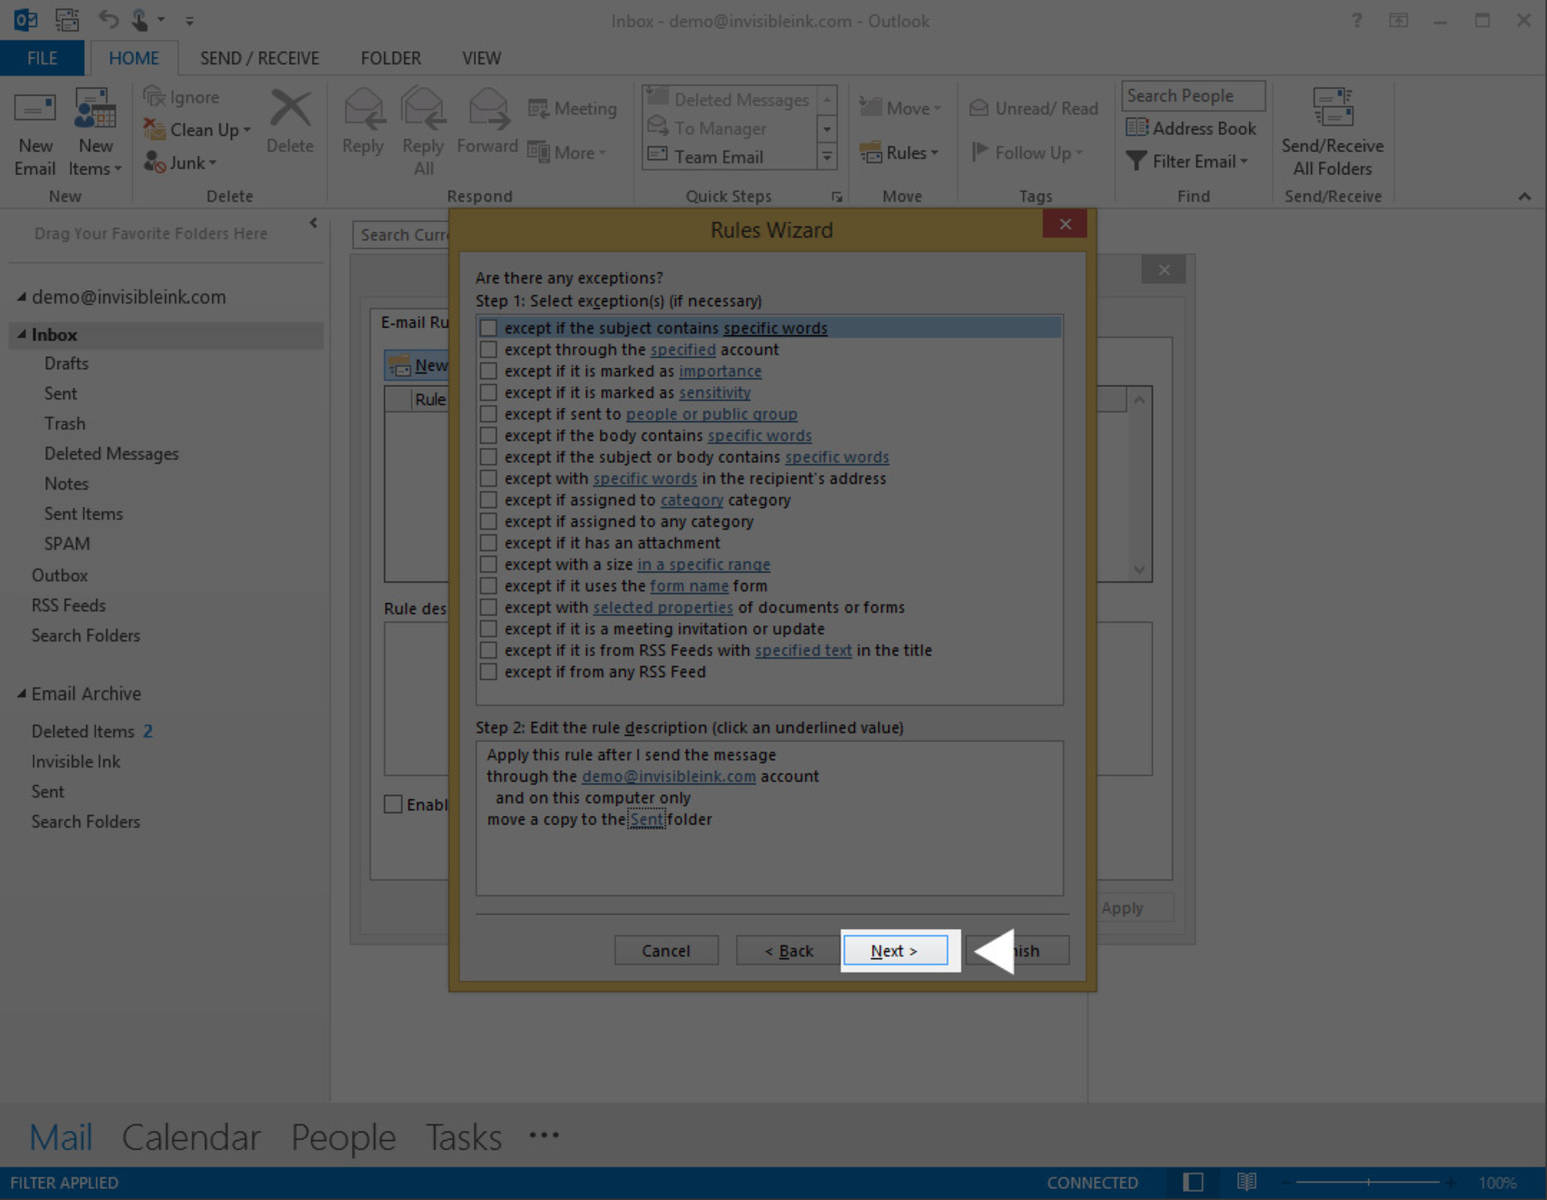Click the reading view icon in status bar
This screenshot has width=1547, height=1200.
[x=1246, y=1182]
